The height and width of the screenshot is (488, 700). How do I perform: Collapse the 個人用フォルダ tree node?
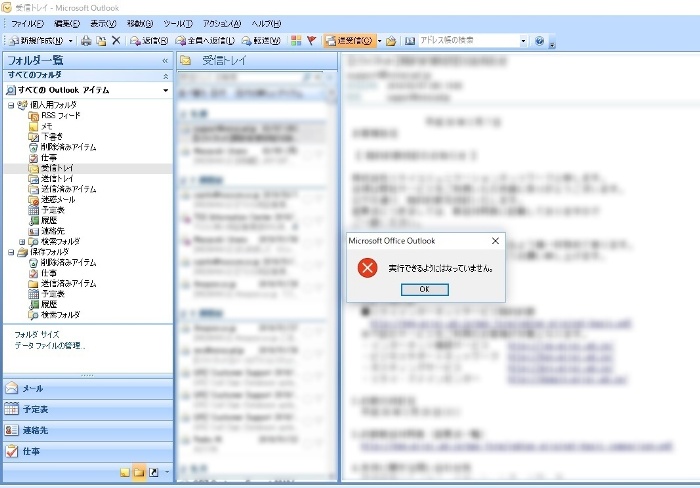click(x=11, y=105)
